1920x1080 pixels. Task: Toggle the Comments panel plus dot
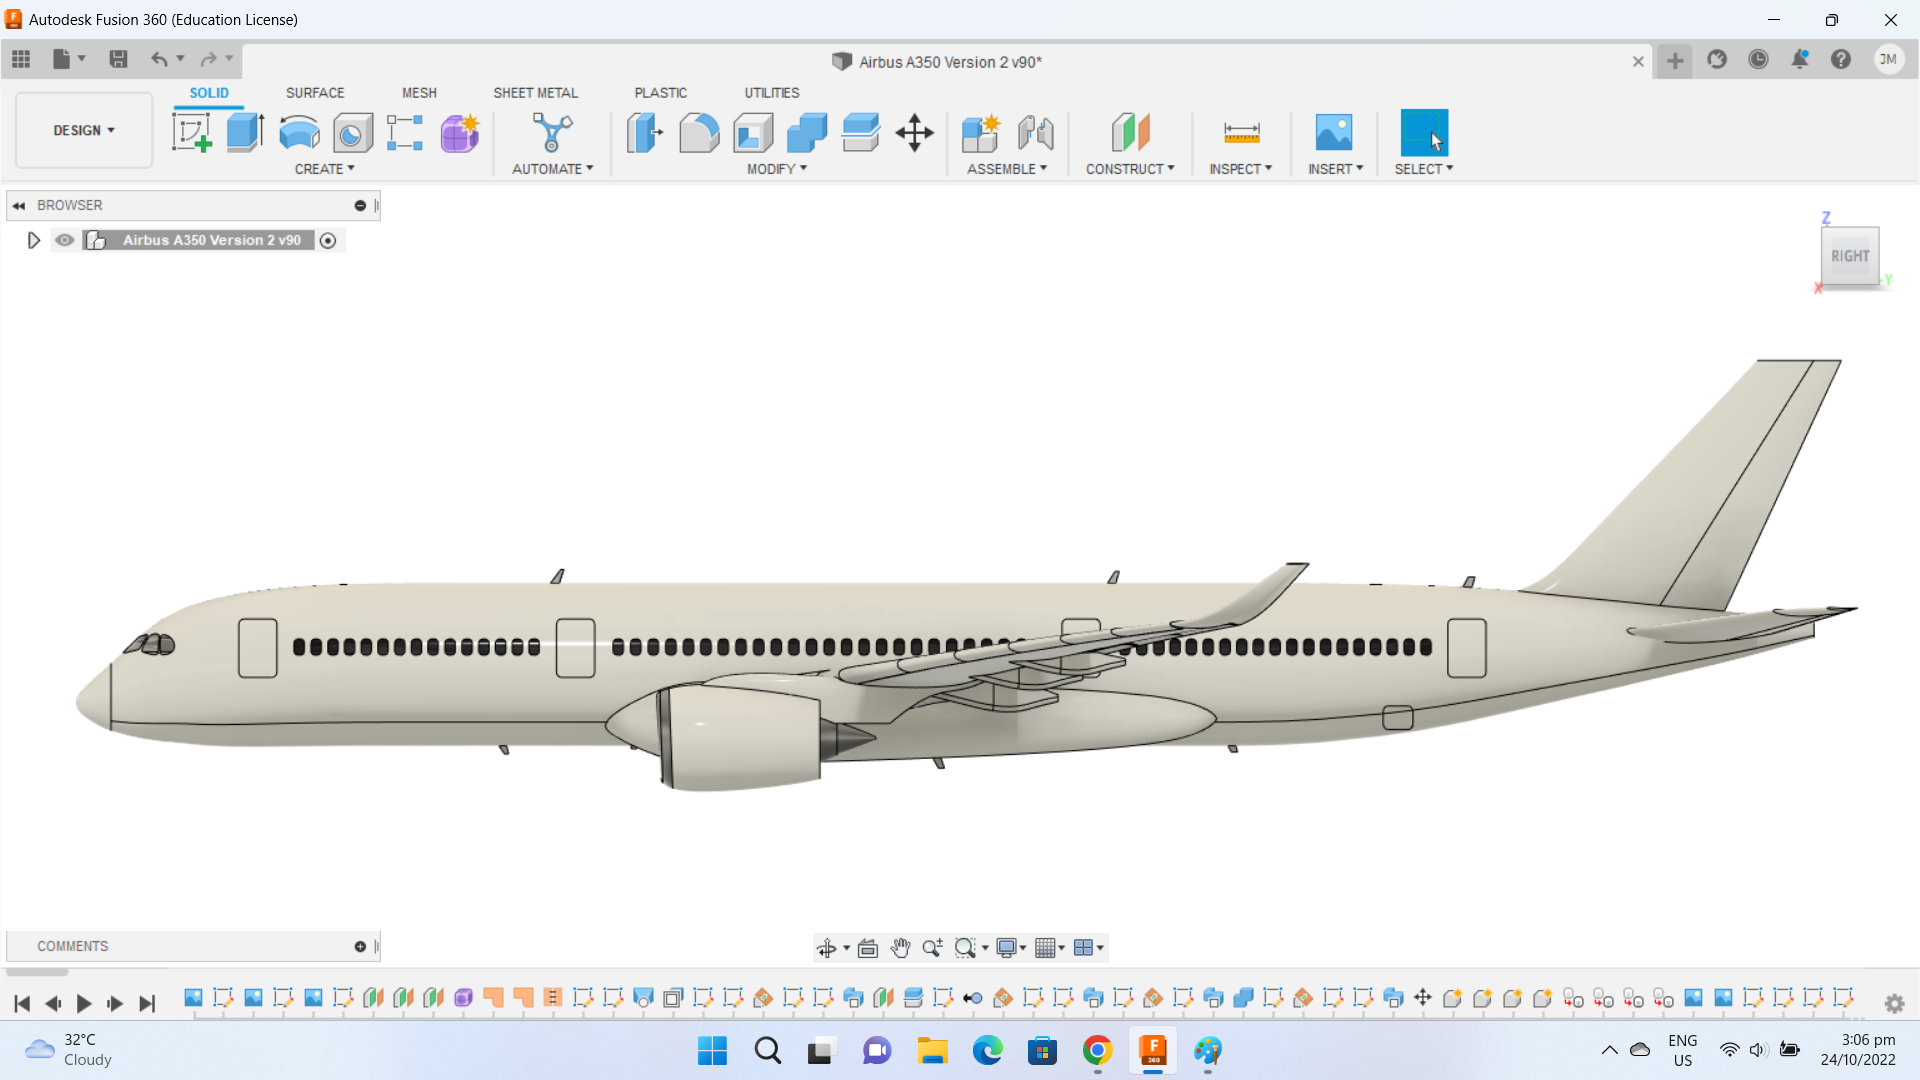coord(360,946)
